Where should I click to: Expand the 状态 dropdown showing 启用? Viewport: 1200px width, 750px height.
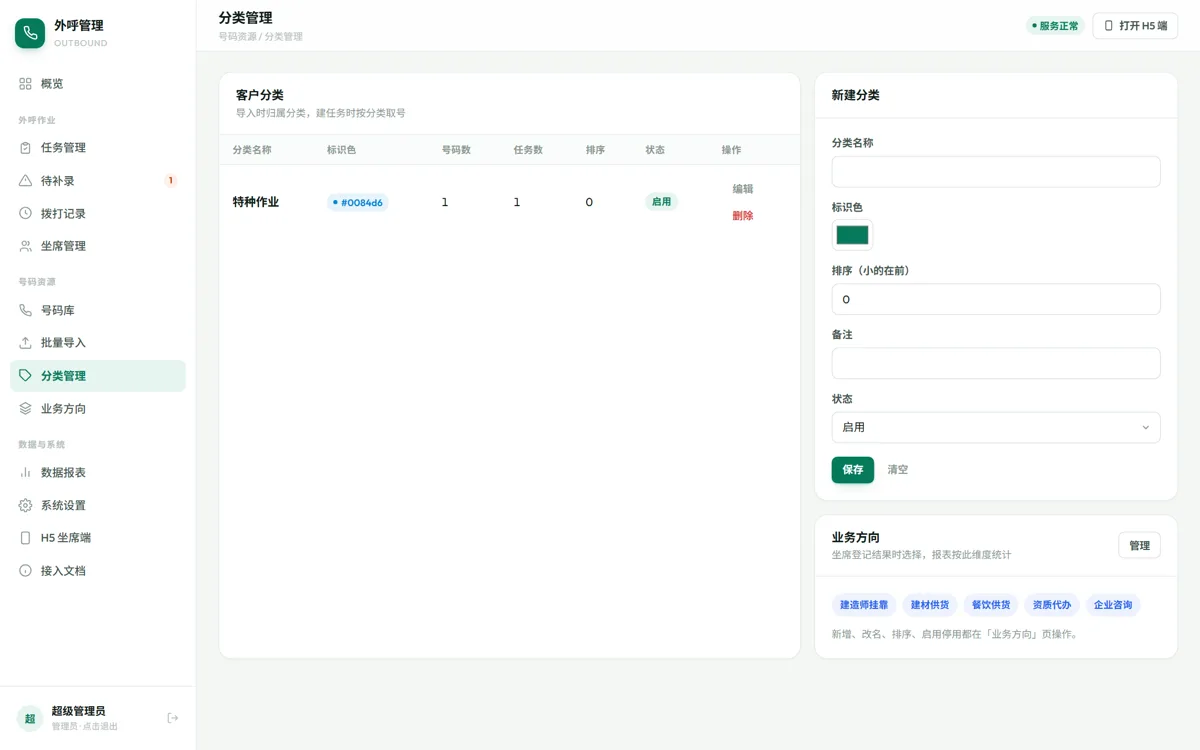click(x=996, y=427)
